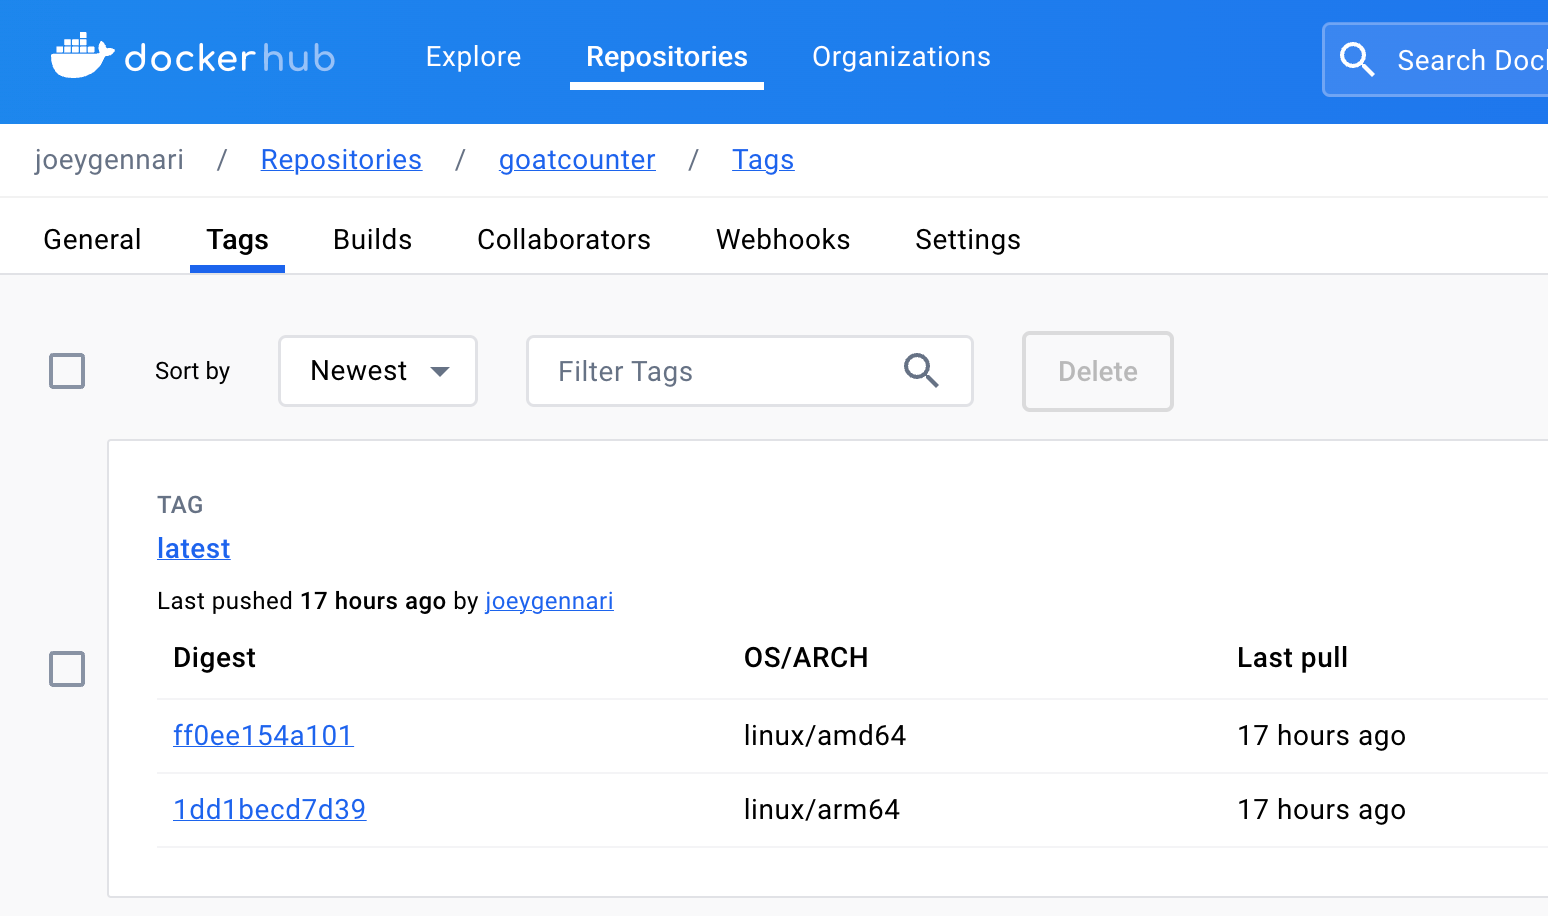Open the Sort by Newest dropdown
Viewport: 1548px width, 916px height.
click(378, 371)
